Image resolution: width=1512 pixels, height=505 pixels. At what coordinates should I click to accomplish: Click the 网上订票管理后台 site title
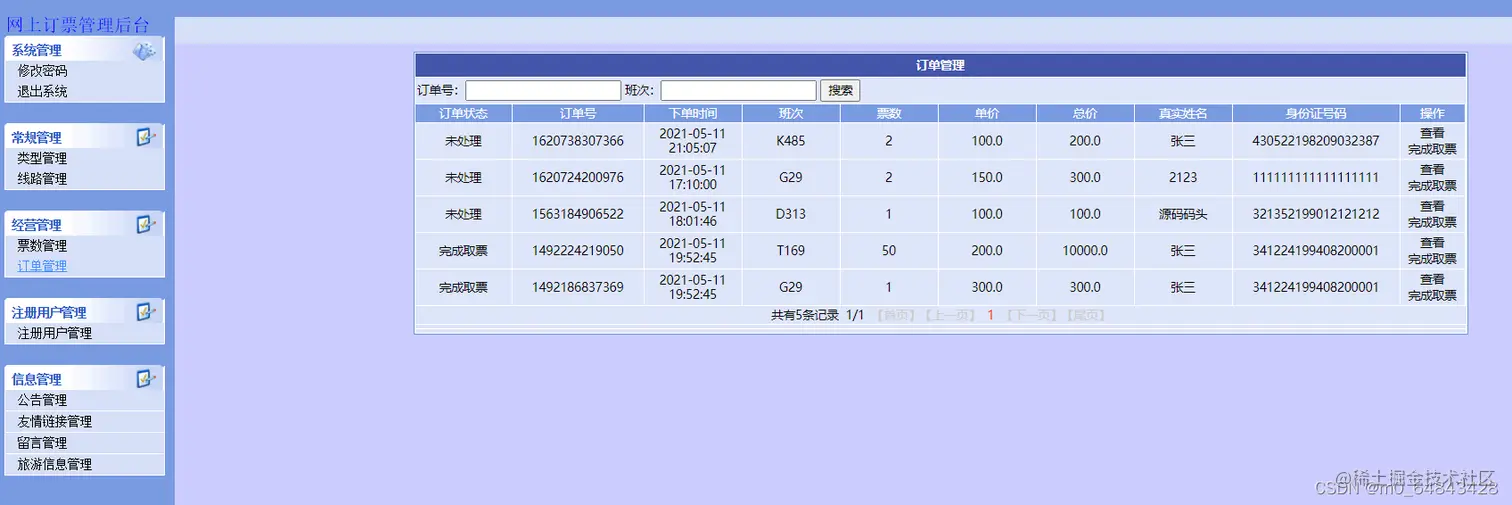(78, 26)
